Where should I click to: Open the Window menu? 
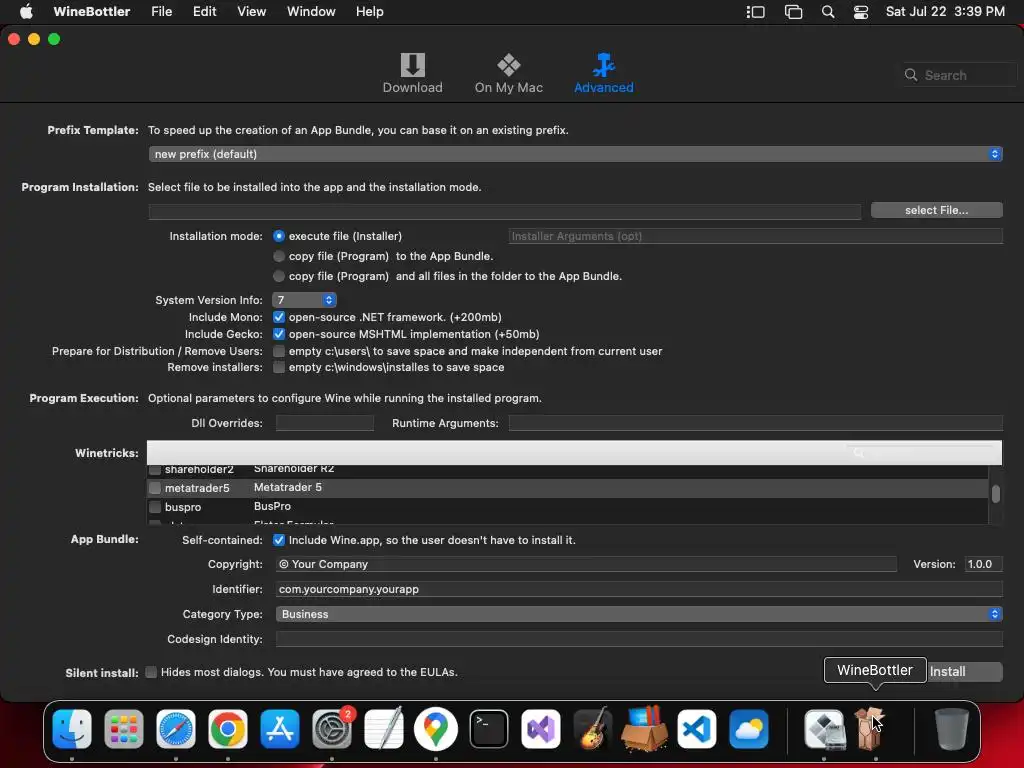point(311,12)
